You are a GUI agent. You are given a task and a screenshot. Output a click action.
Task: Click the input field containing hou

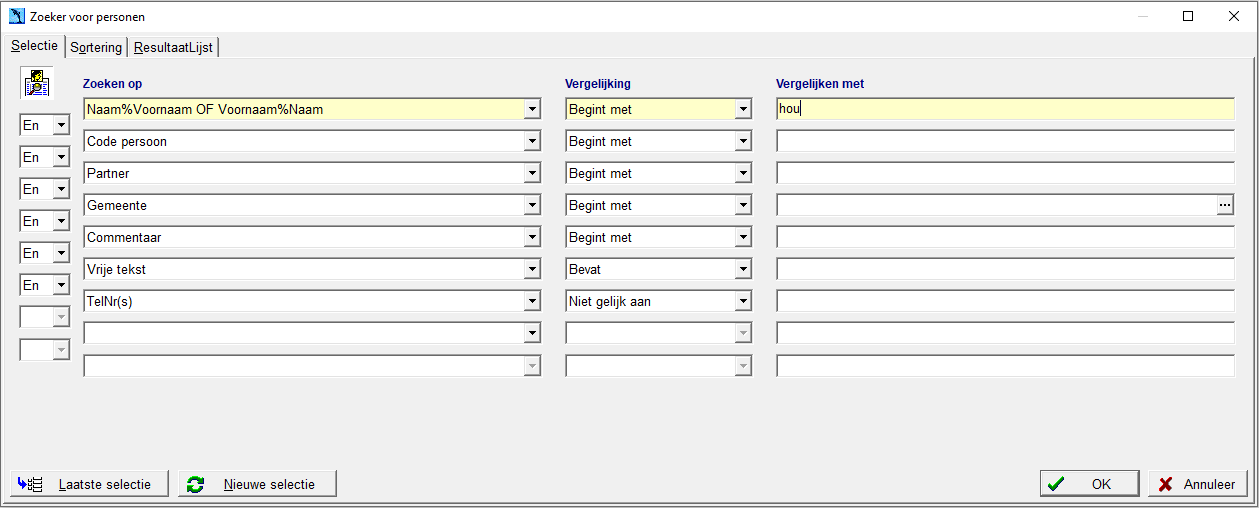coord(1005,109)
